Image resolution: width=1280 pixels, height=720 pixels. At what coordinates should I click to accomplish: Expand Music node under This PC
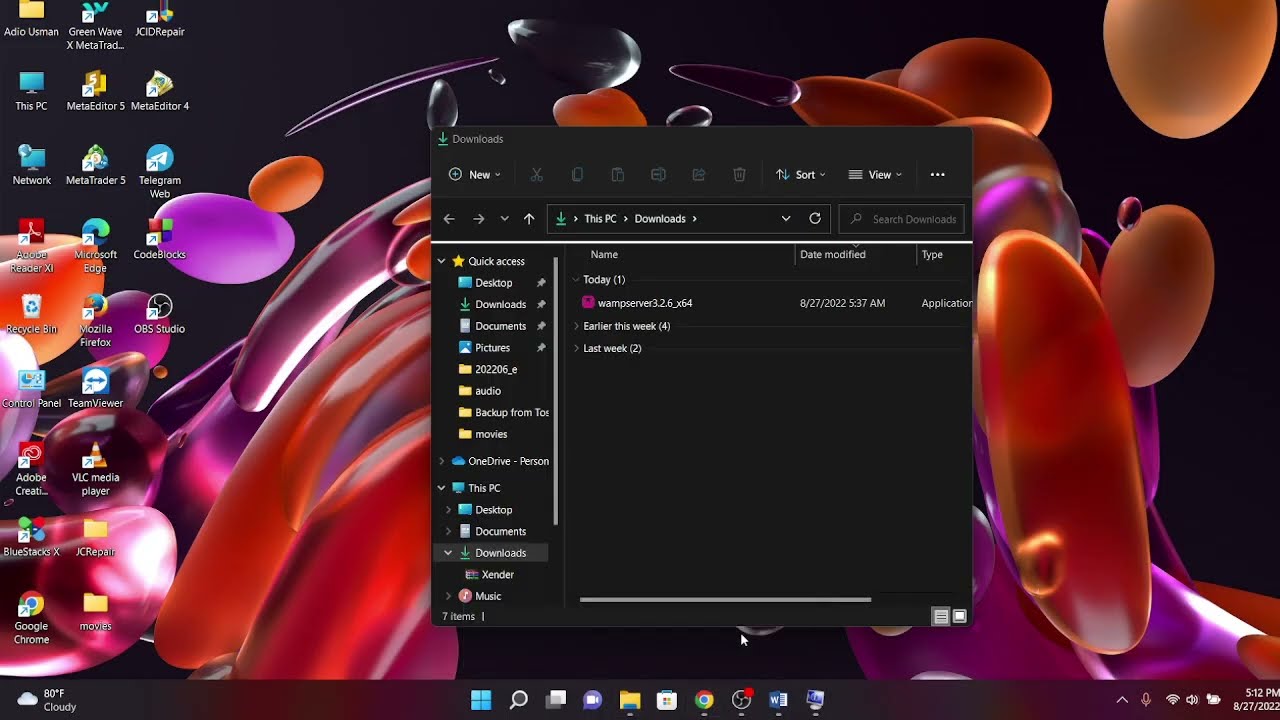tap(448, 596)
